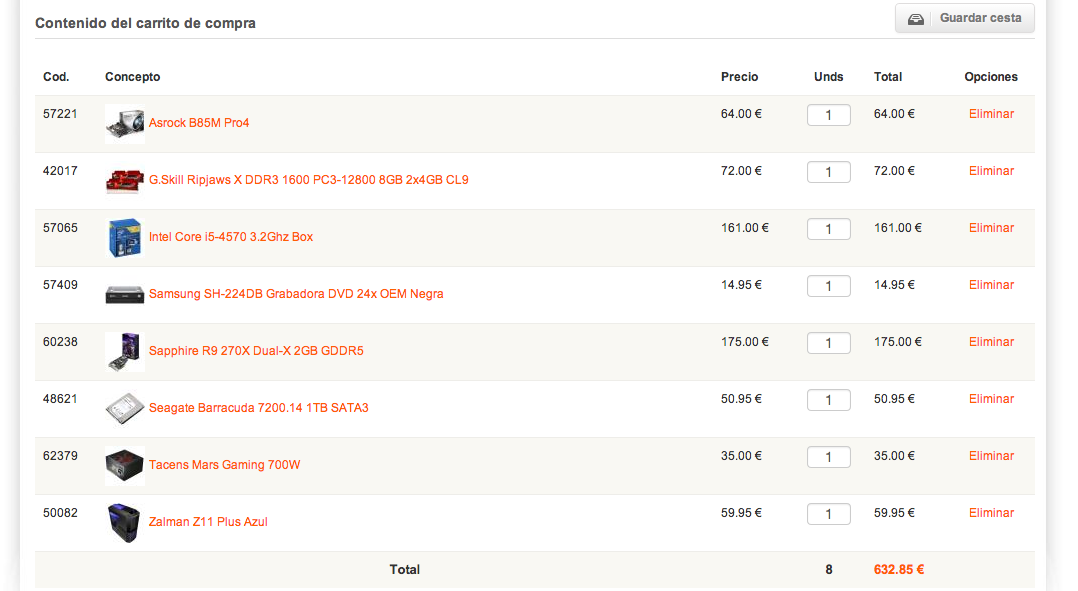Click the units field for Samsung SH-224DB

828,286
